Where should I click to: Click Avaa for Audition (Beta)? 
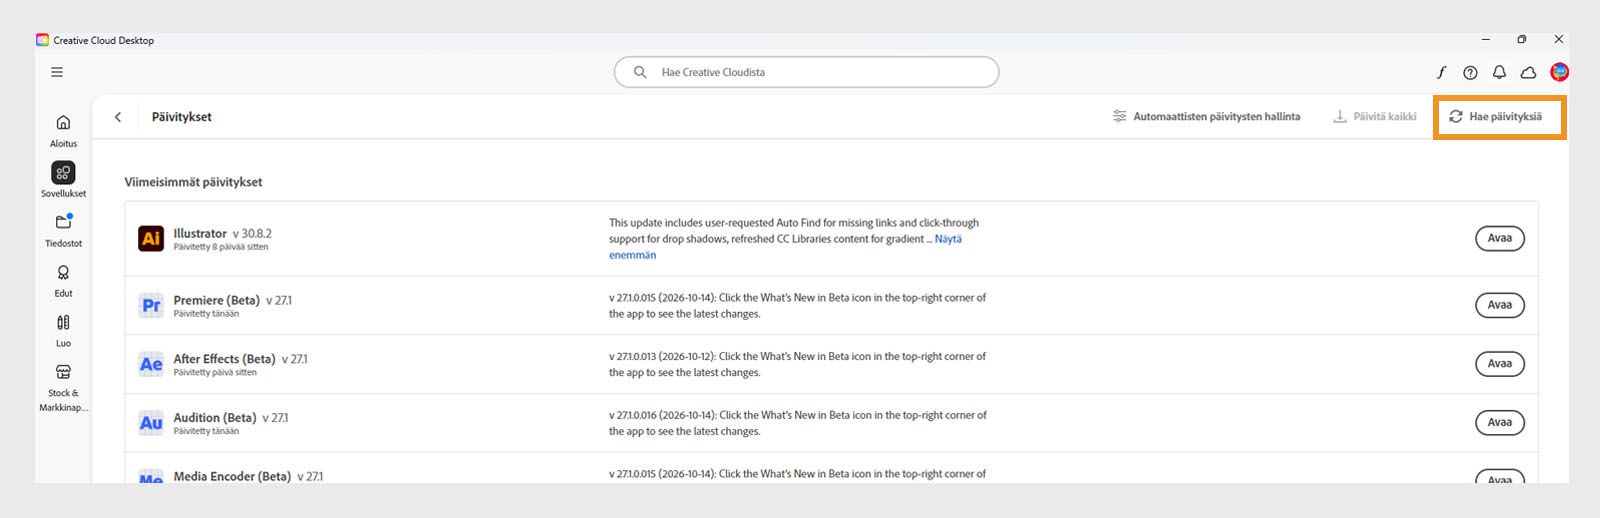click(1499, 422)
